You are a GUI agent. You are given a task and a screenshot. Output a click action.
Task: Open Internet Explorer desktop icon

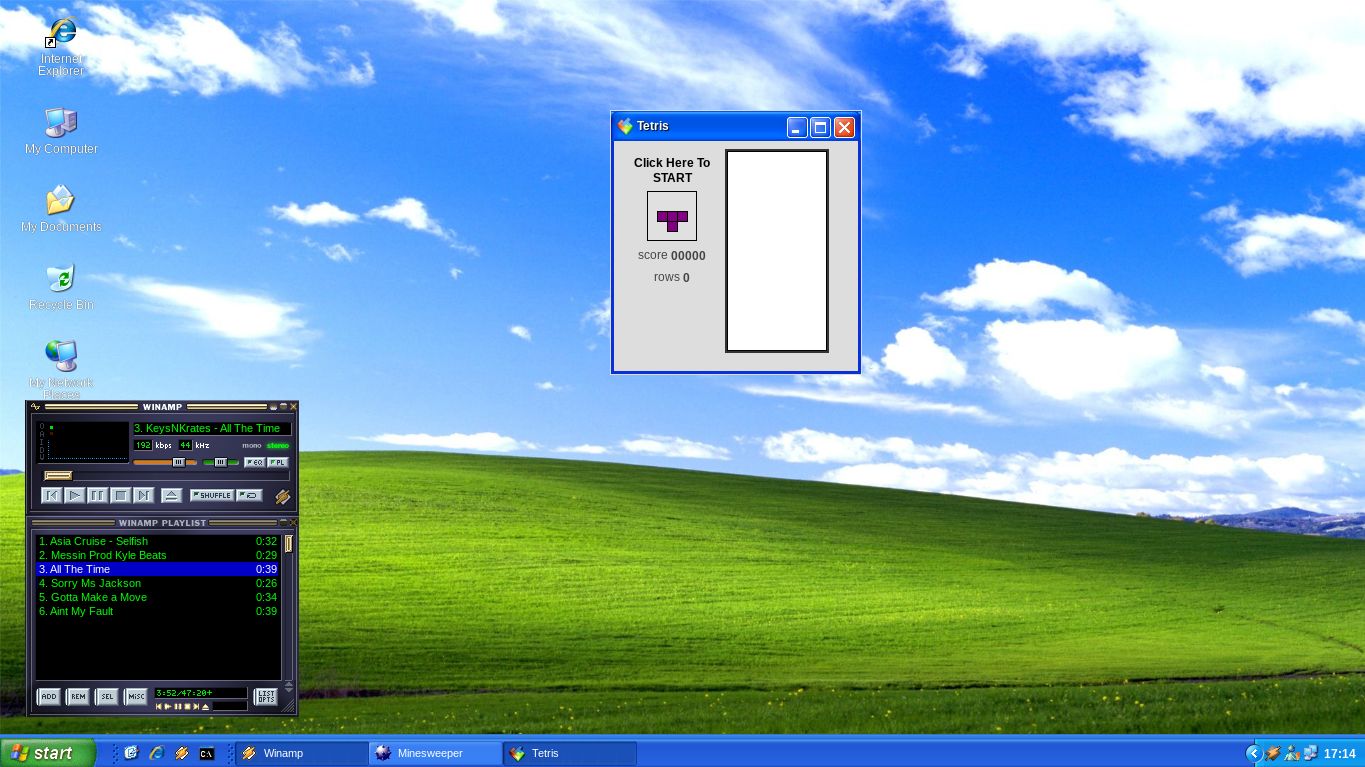(x=61, y=46)
